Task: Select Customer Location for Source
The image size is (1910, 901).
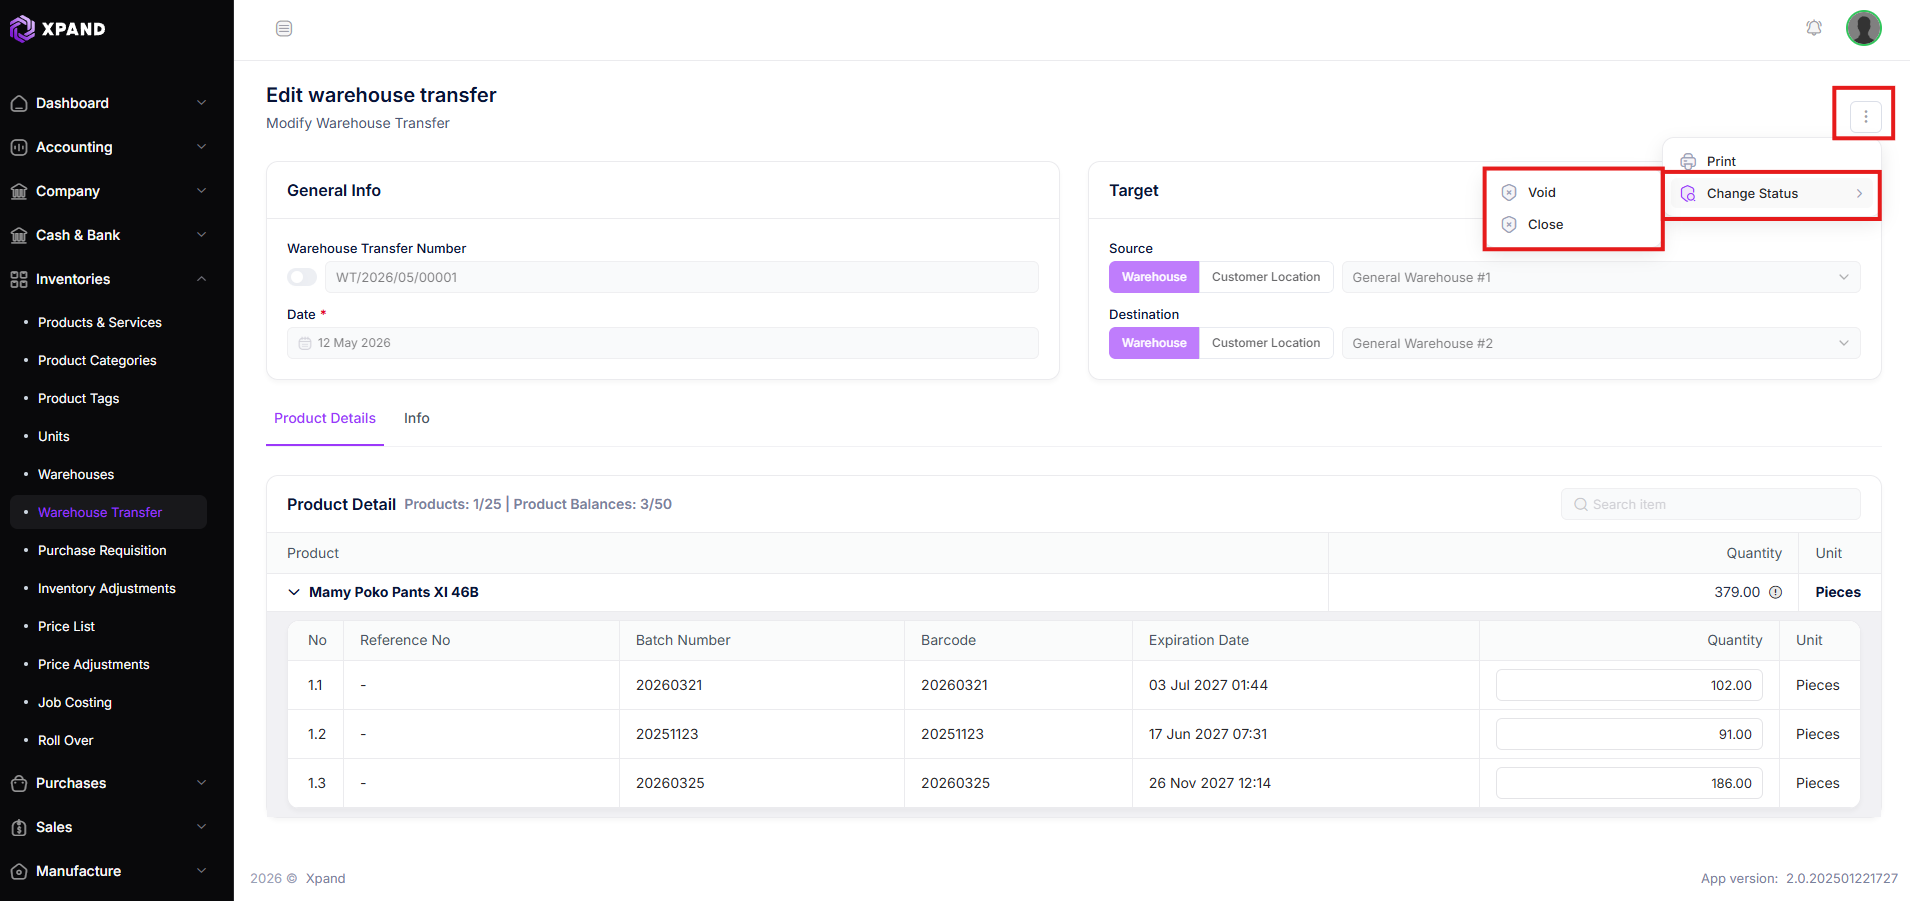Action: click(x=1266, y=277)
